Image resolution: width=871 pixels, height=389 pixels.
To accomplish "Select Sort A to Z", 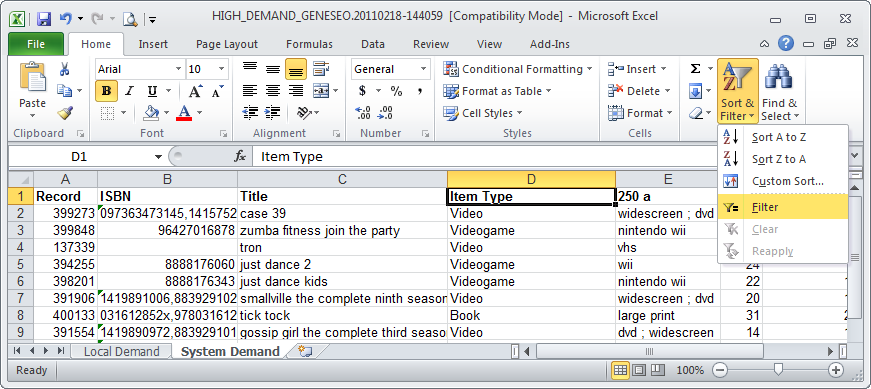I will 783,137.
